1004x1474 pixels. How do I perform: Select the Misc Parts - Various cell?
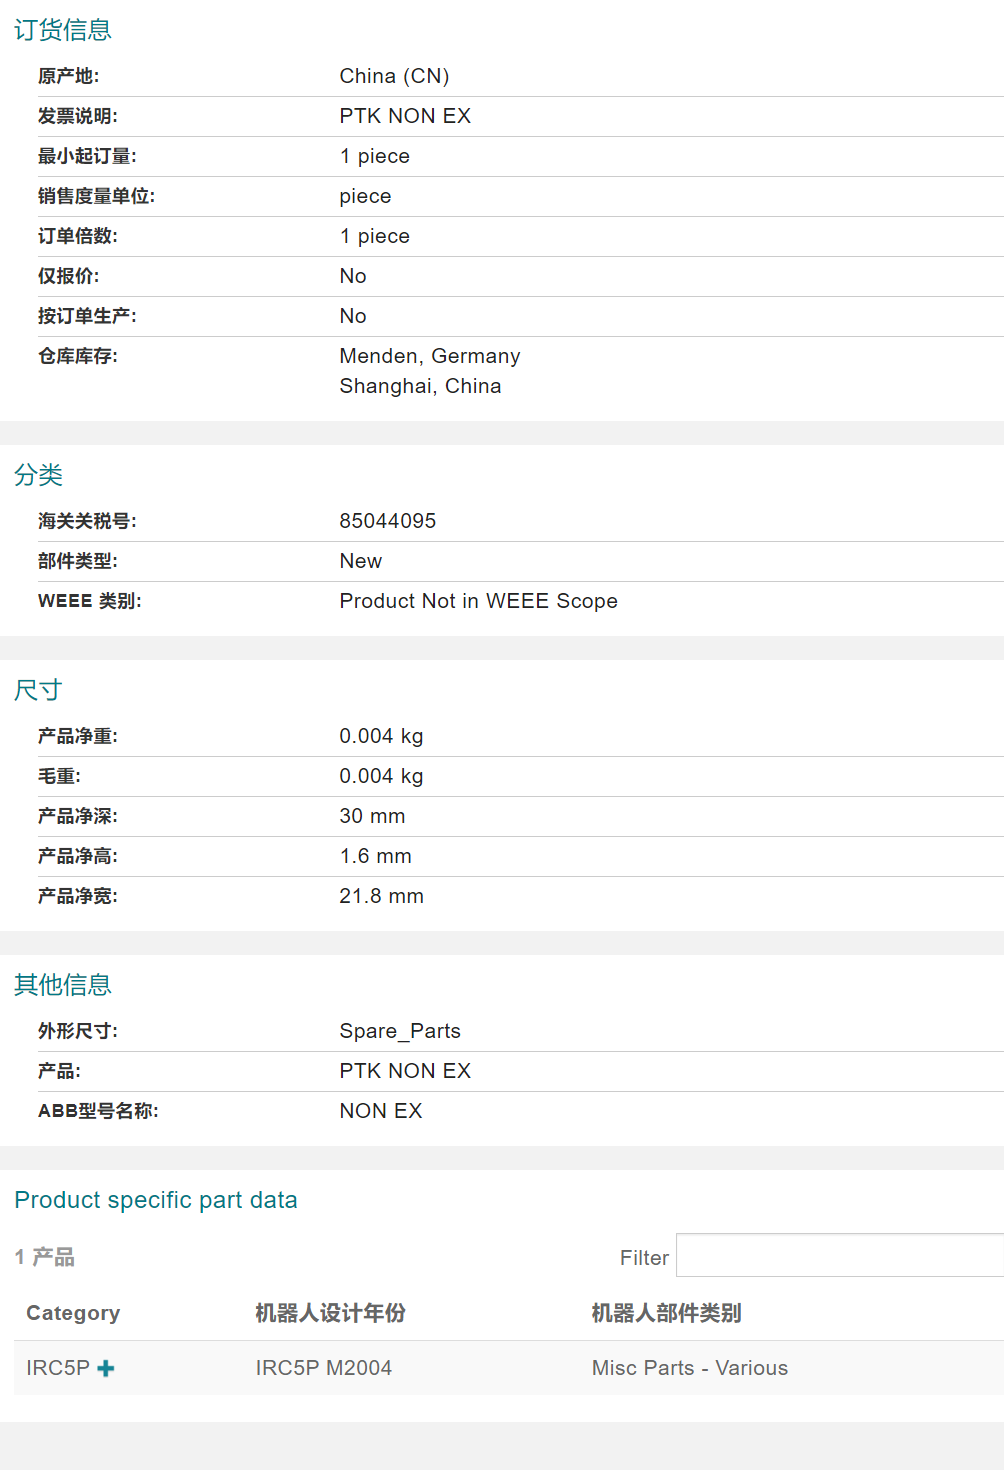click(689, 1368)
